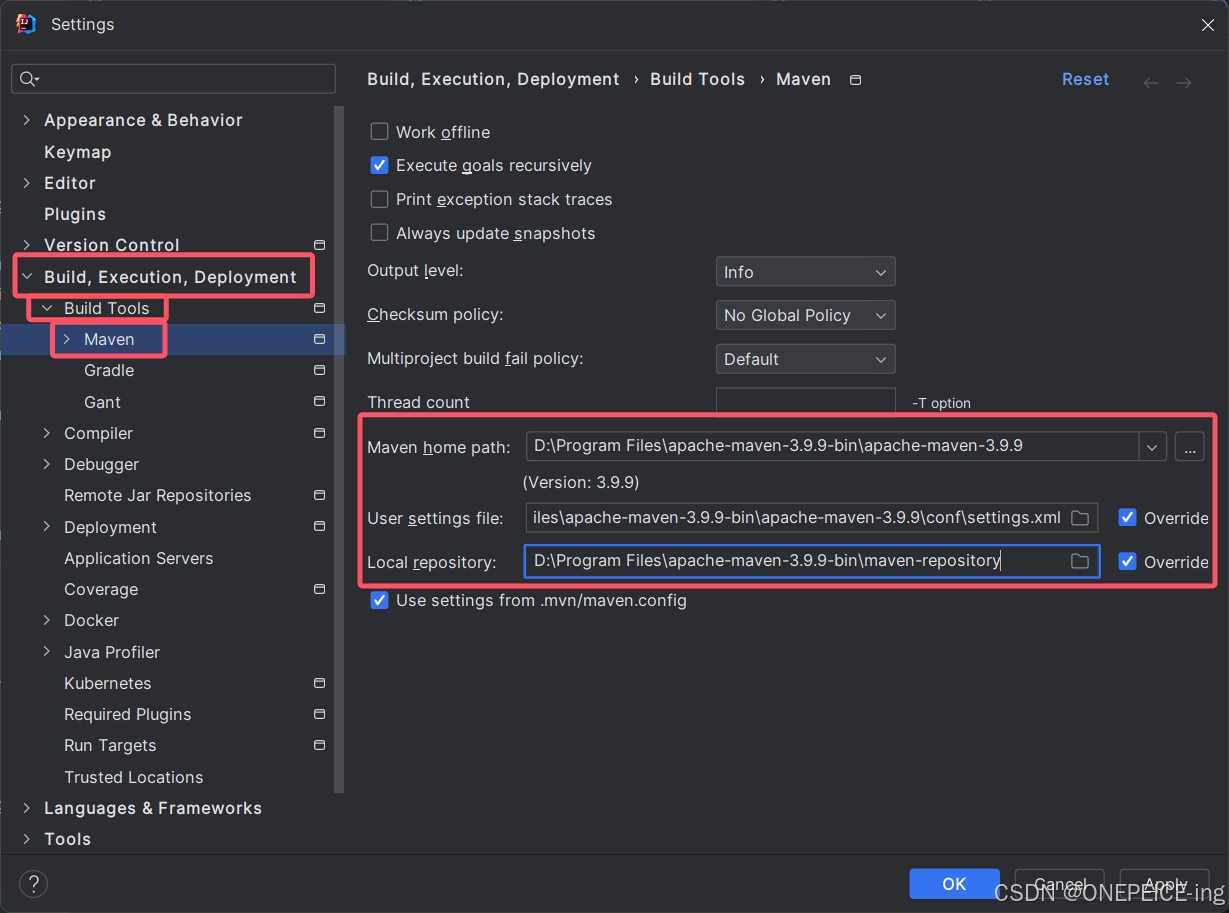The height and width of the screenshot is (913, 1229).
Task: Expand the Debugger node
Action: point(47,464)
